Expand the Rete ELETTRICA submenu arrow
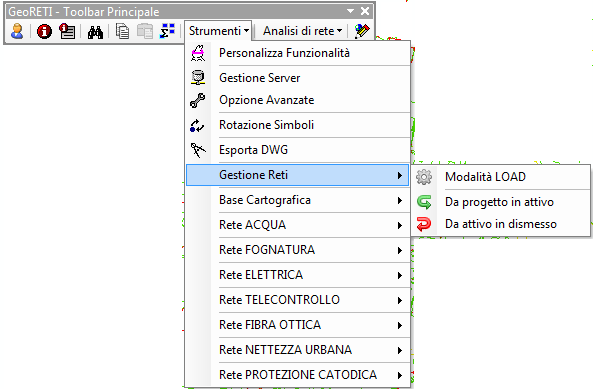 pos(400,275)
